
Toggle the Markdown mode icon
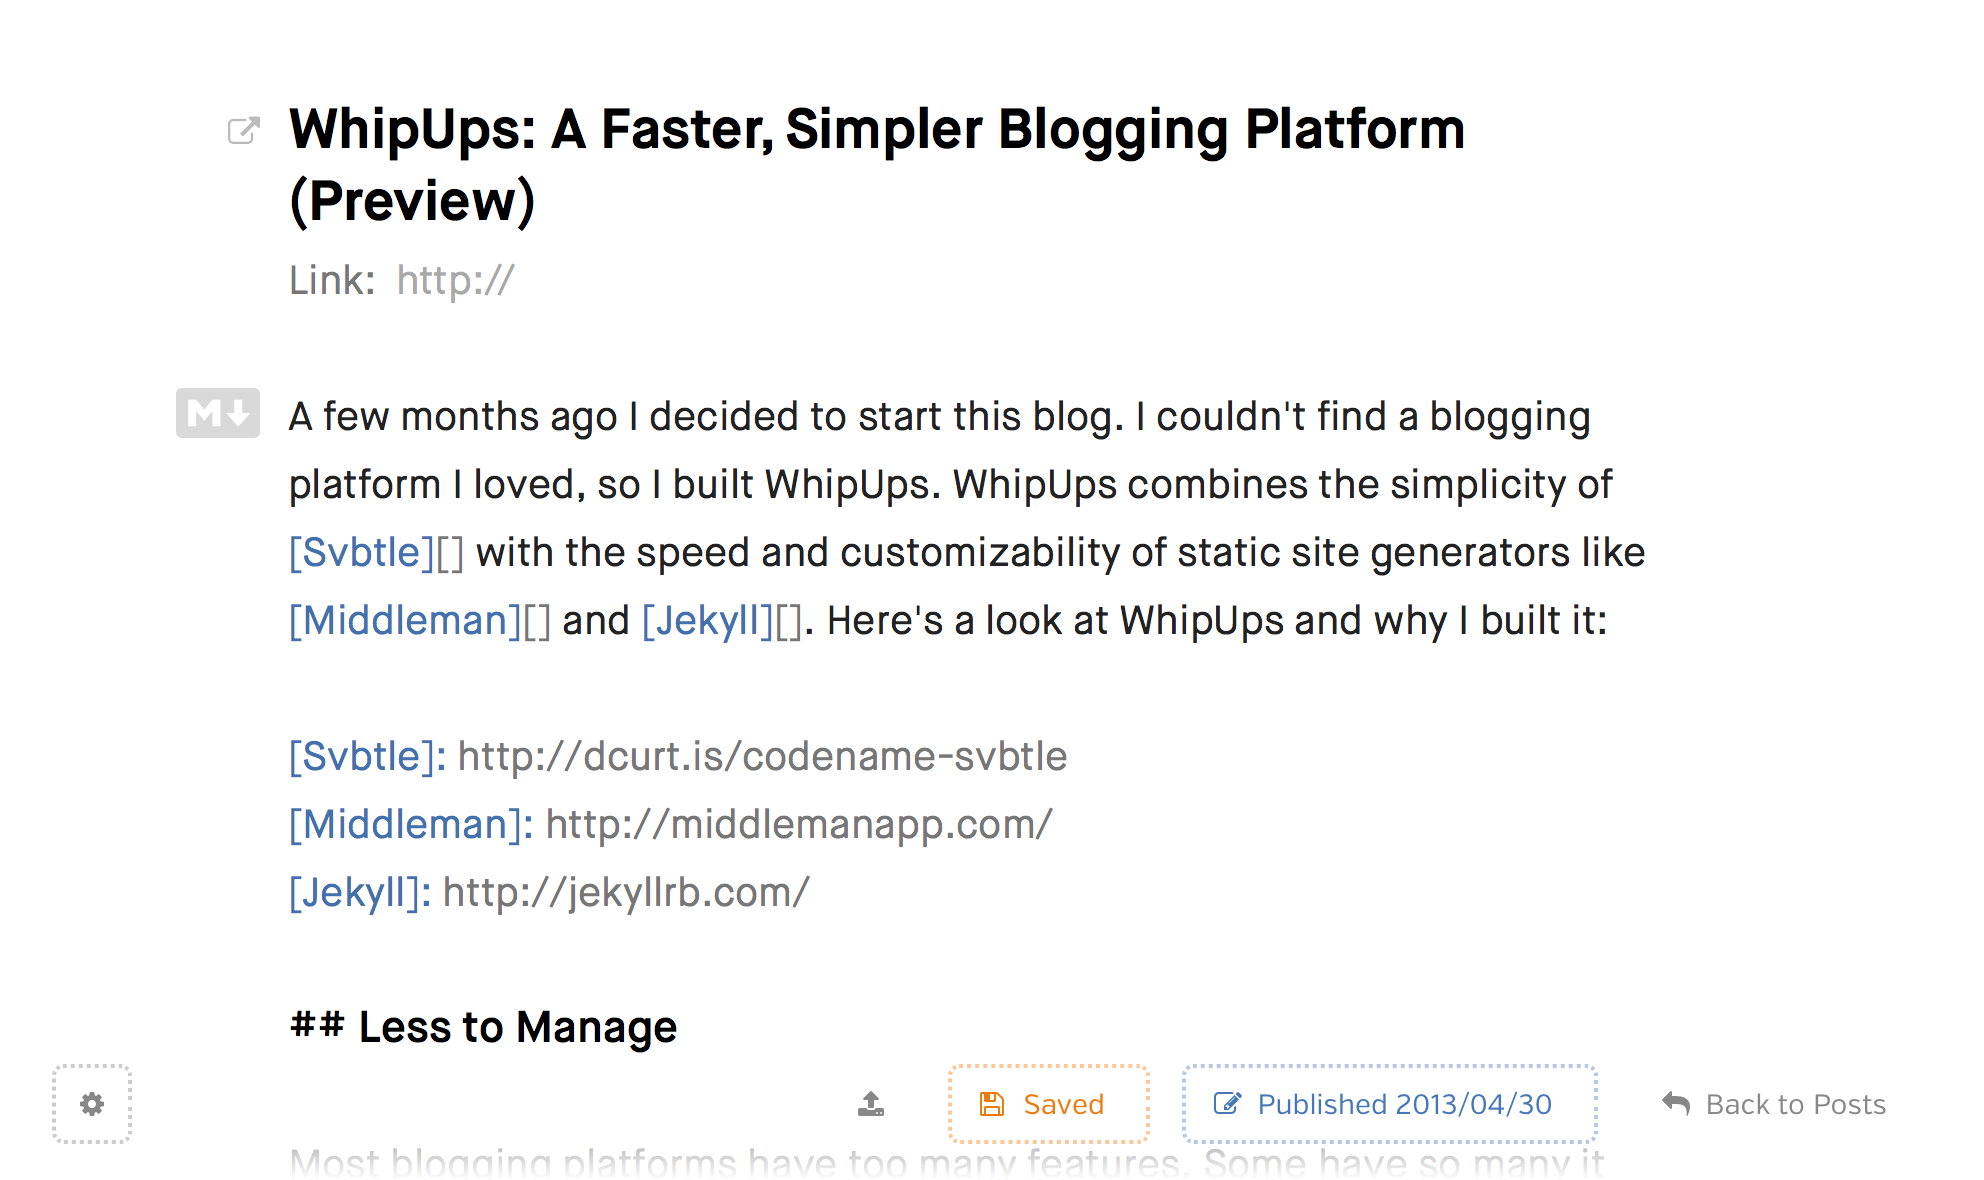(x=218, y=413)
